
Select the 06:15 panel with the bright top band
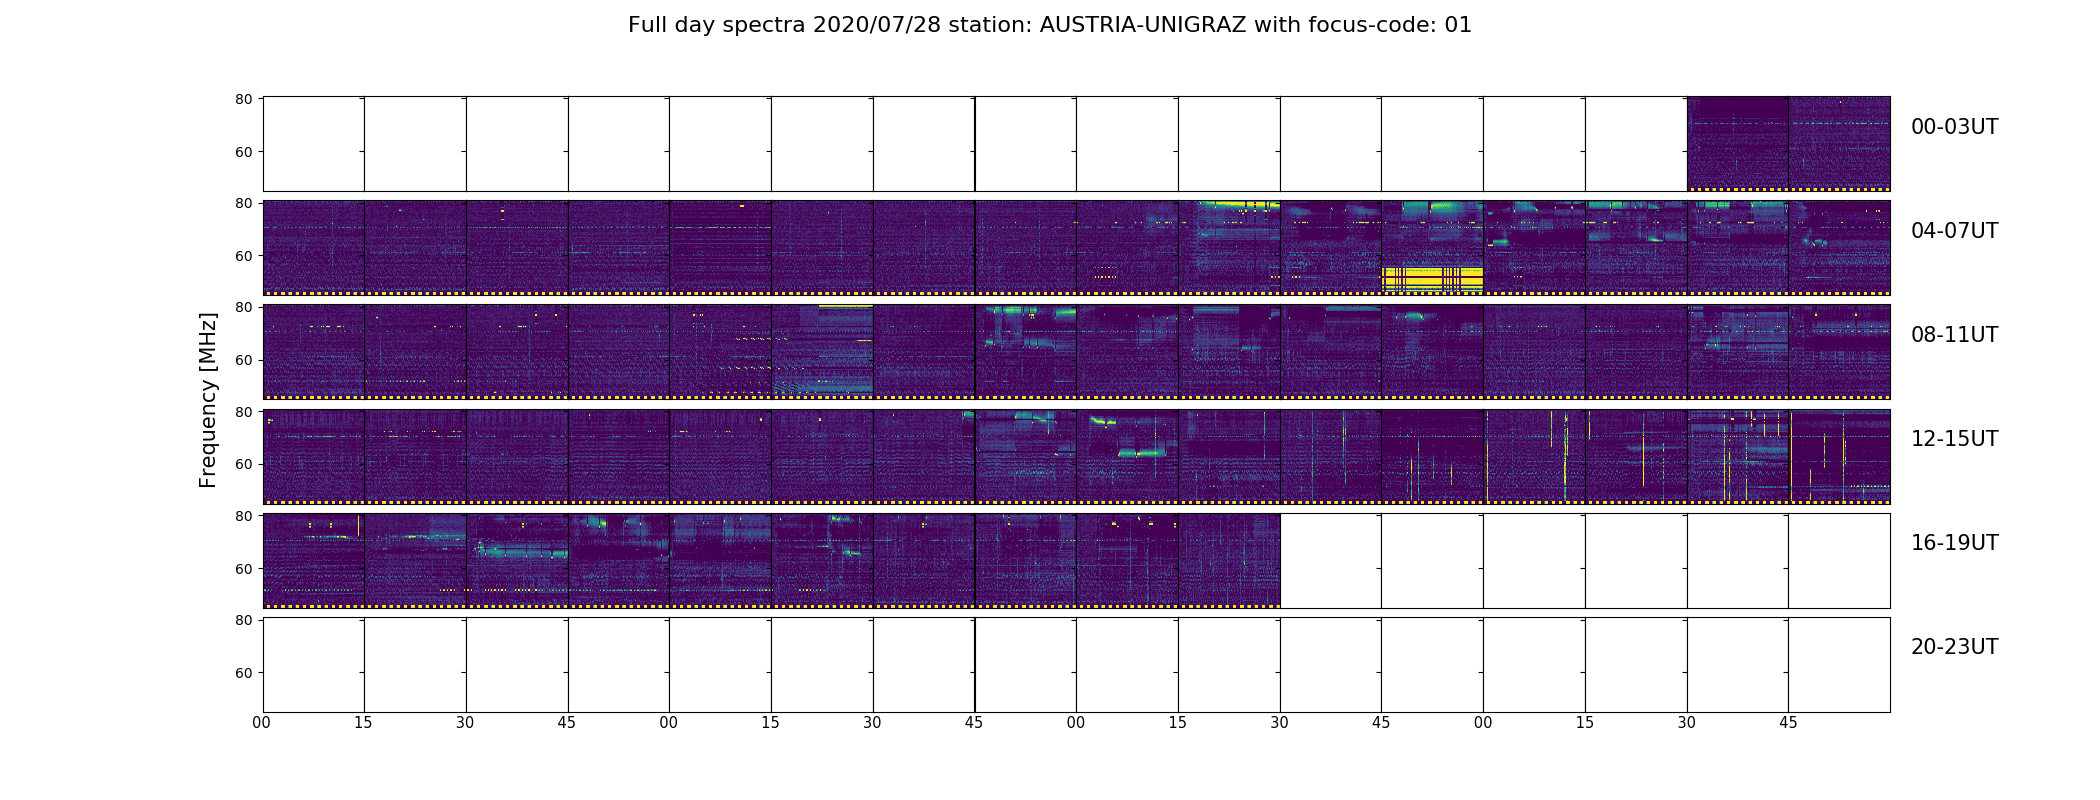tap(1229, 248)
